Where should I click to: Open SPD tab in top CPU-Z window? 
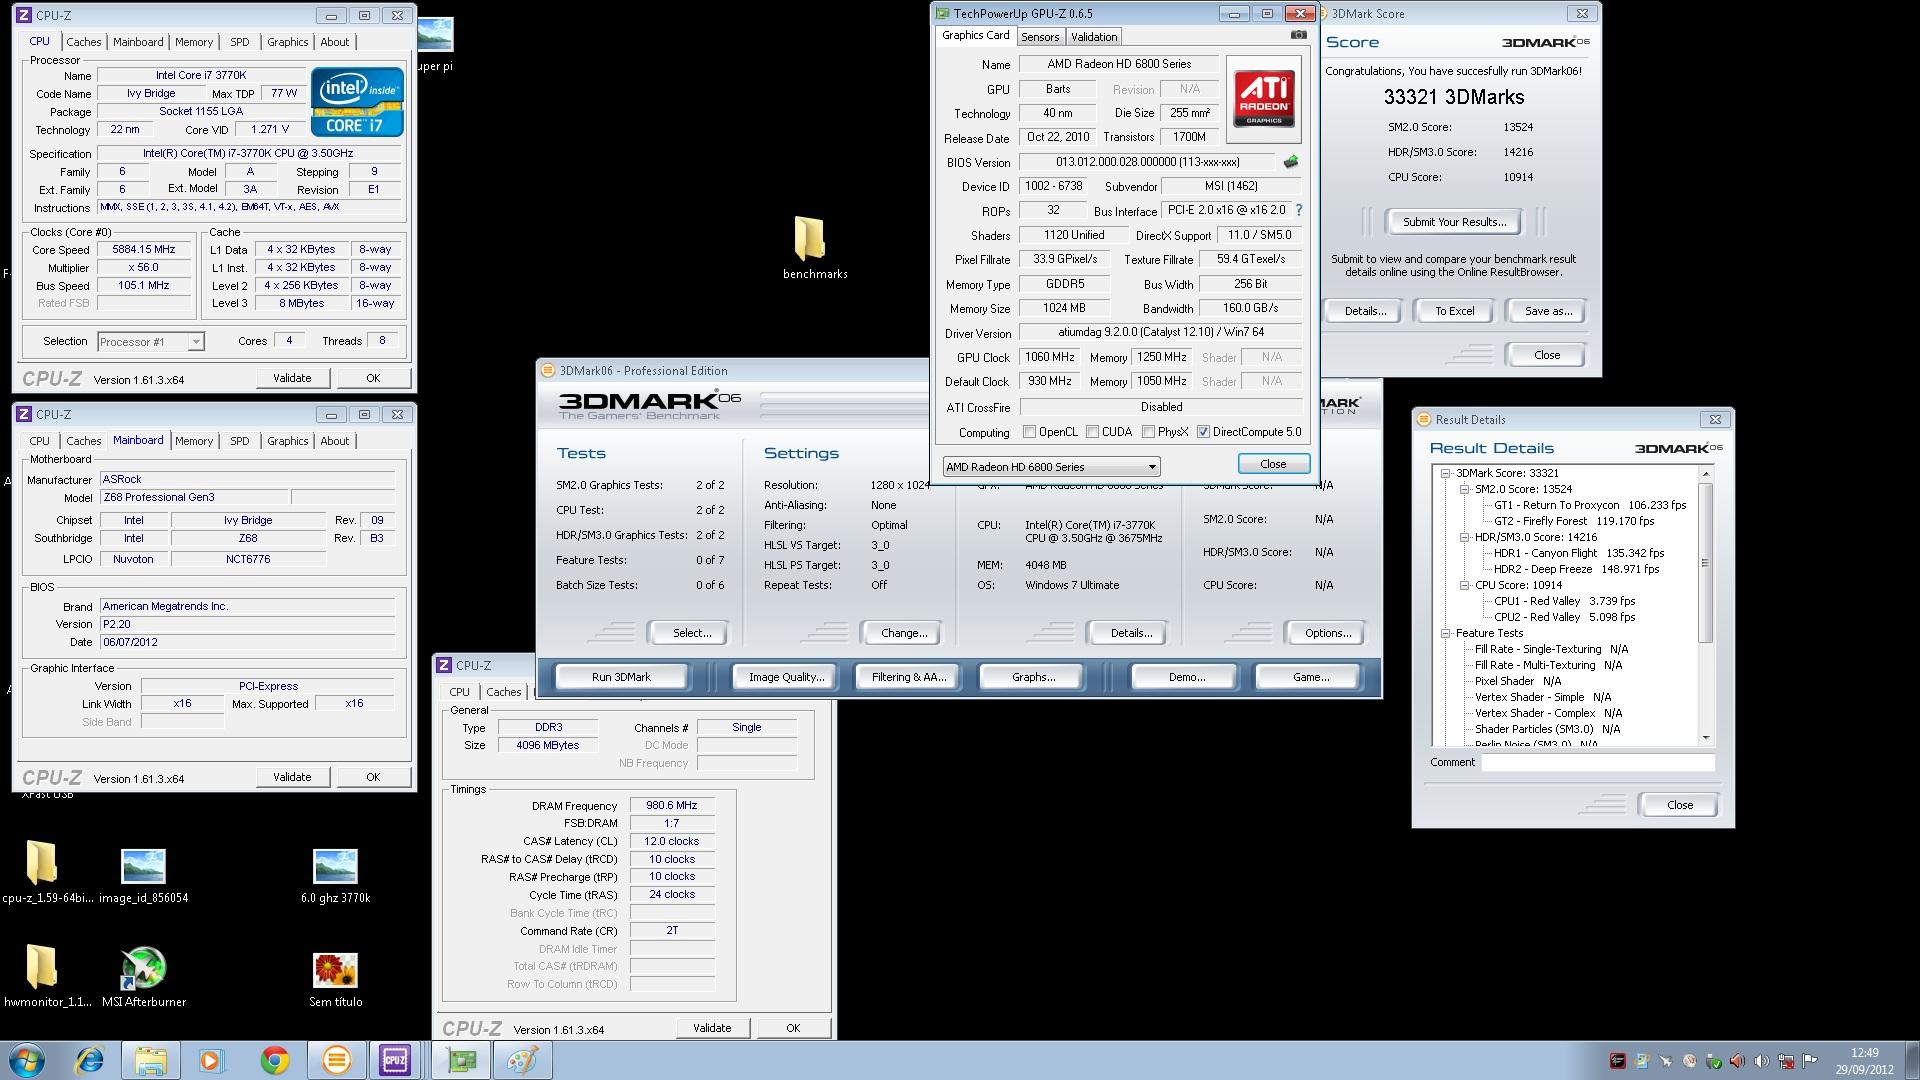click(240, 42)
